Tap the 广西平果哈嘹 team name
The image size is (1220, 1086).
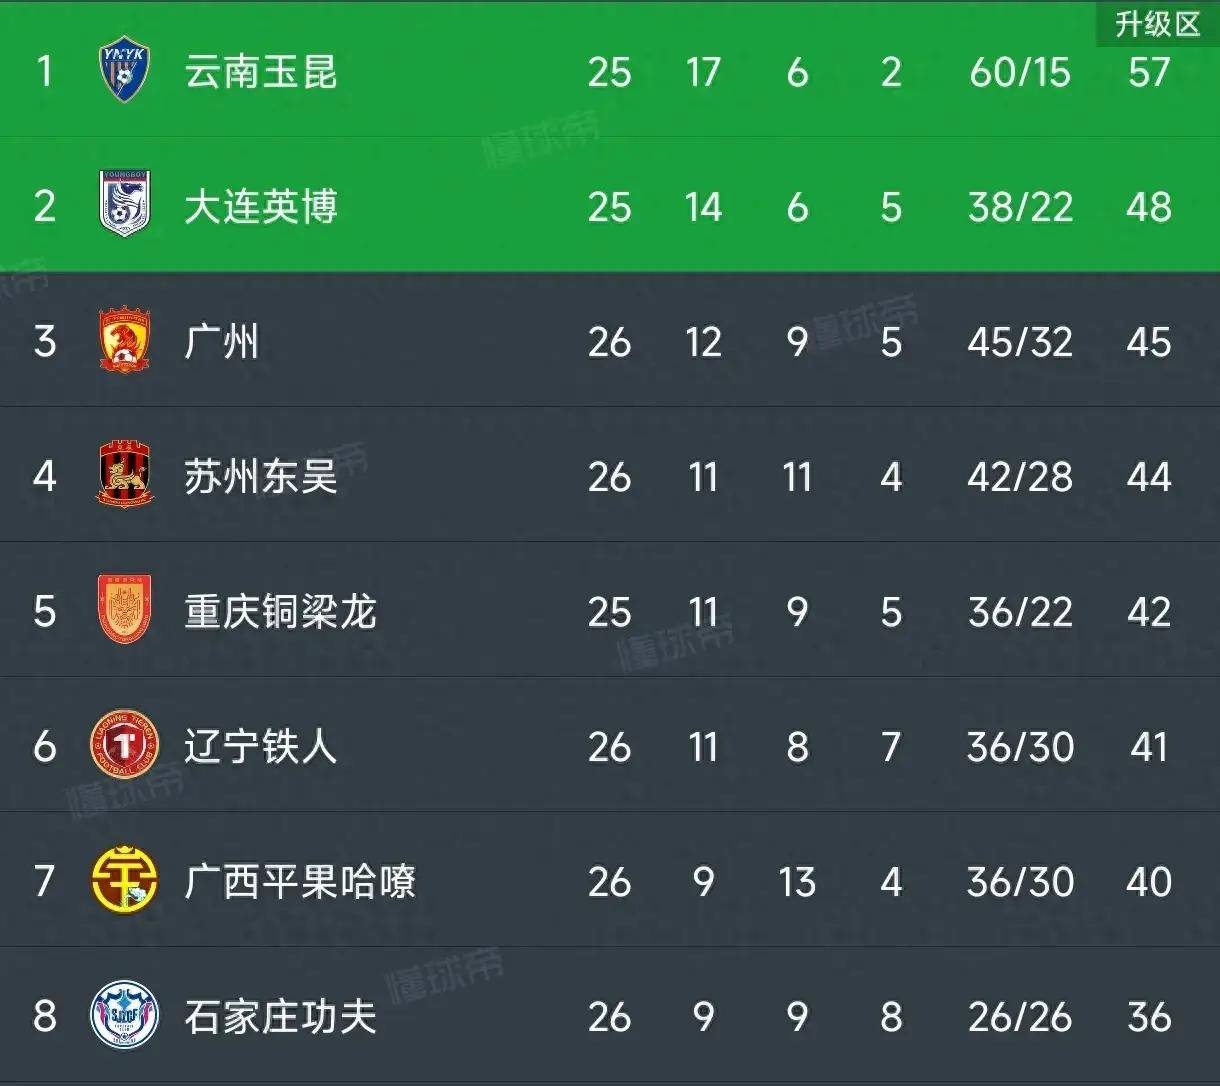tap(300, 882)
